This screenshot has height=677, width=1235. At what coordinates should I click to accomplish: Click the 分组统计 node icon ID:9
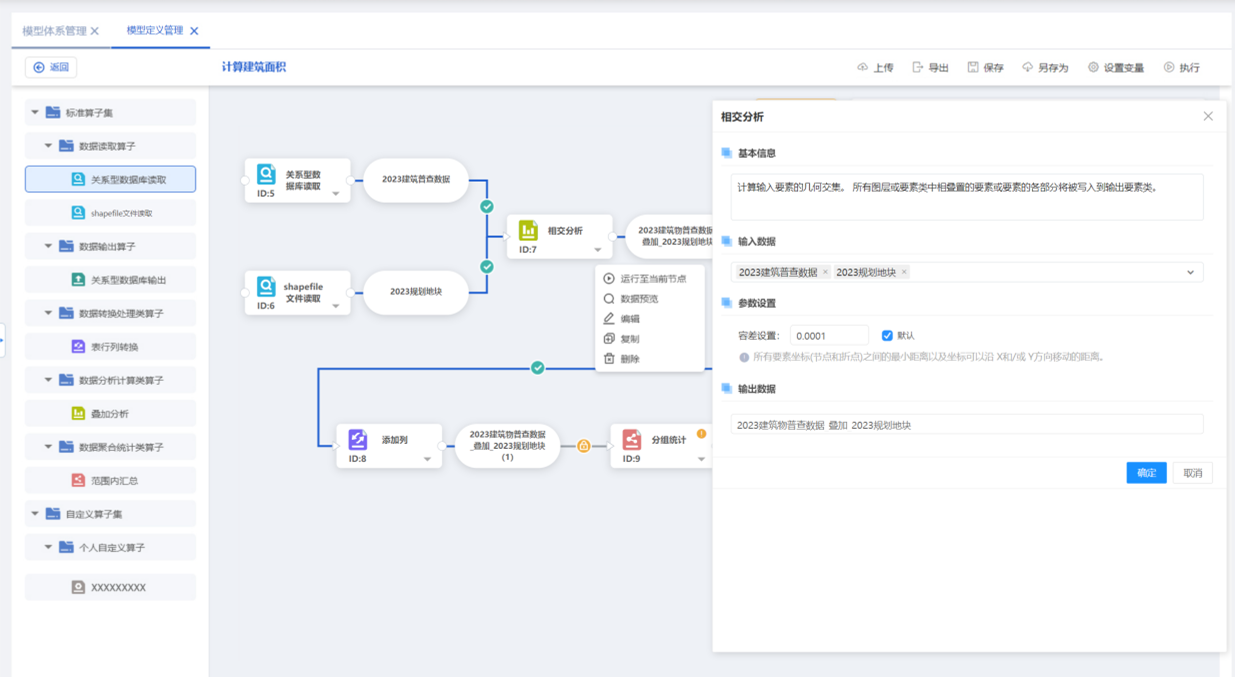click(631, 440)
